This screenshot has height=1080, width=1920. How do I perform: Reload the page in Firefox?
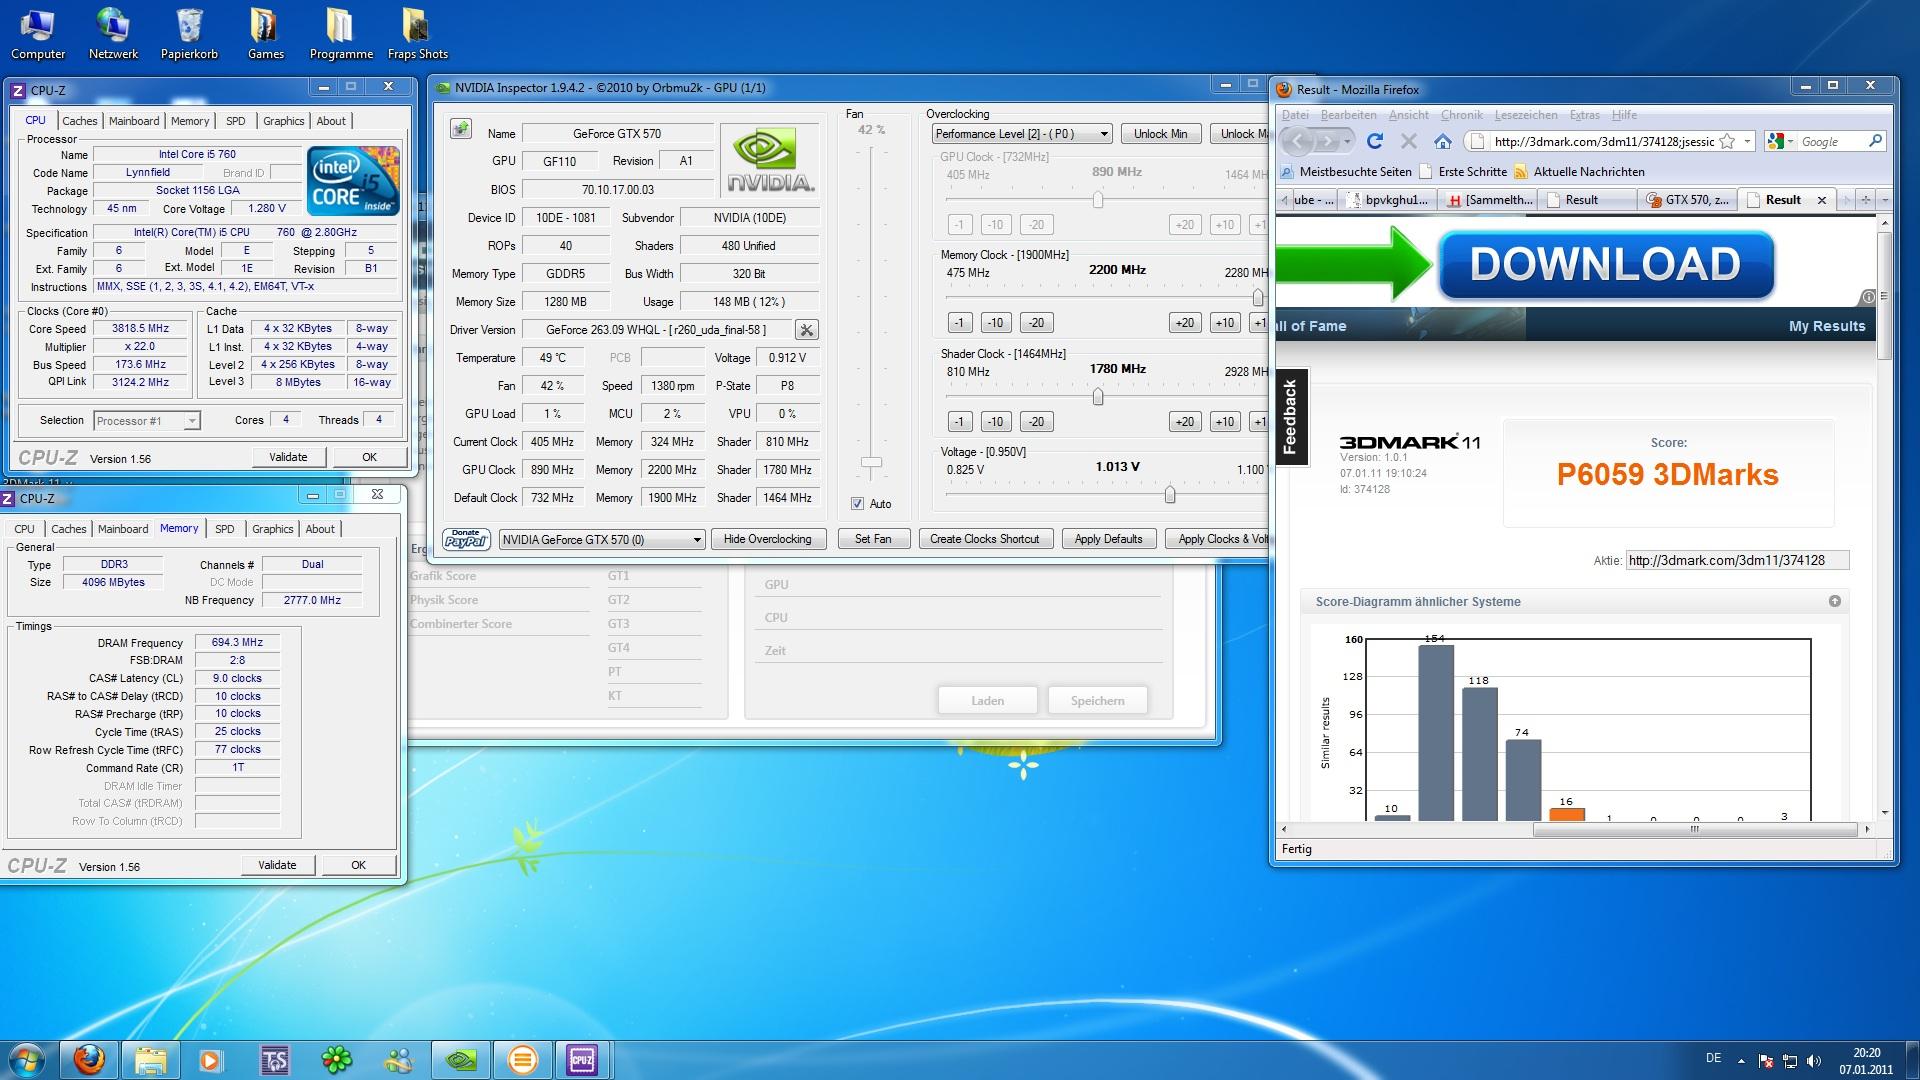pos(1375,141)
